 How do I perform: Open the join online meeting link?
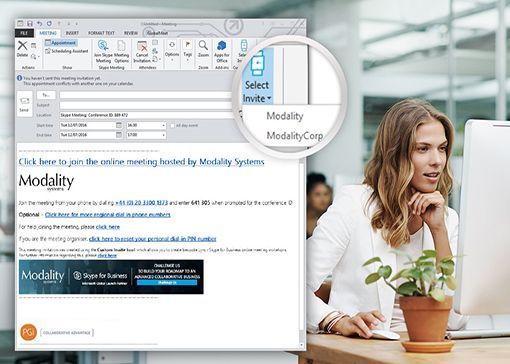point(141,162)
